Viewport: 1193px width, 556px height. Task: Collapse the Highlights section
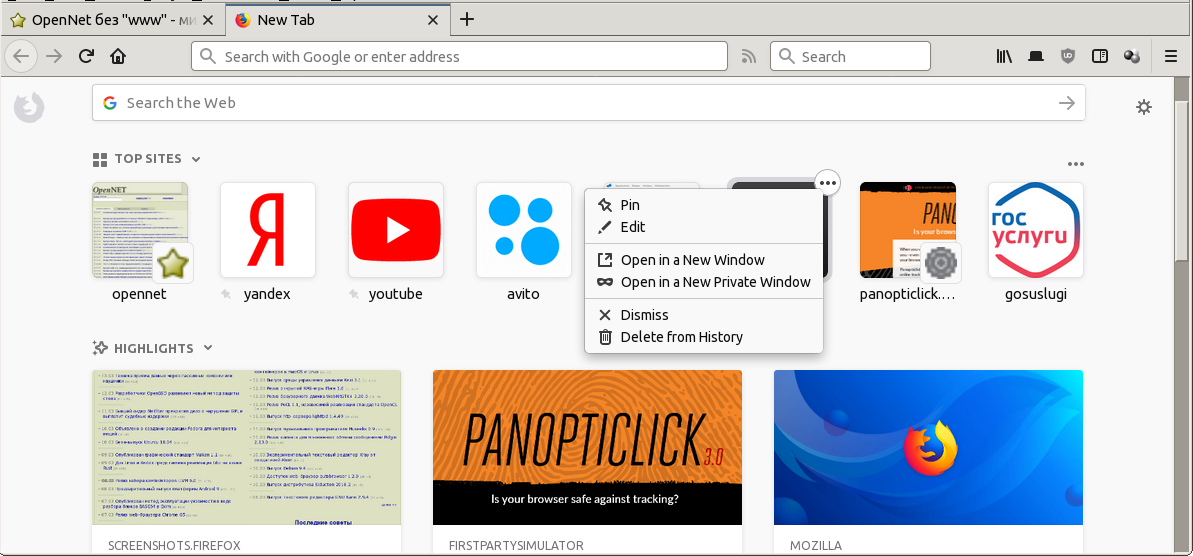pos(208,348)
